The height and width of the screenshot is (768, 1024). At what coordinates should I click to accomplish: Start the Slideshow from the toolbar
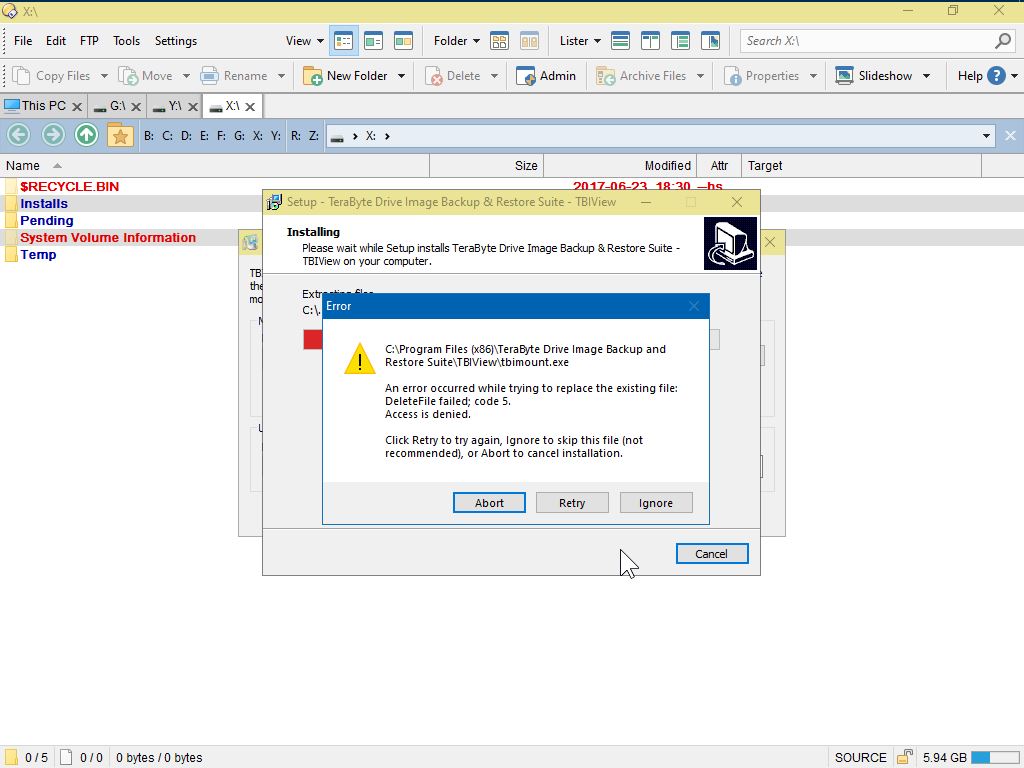click(x=874, y=76)
